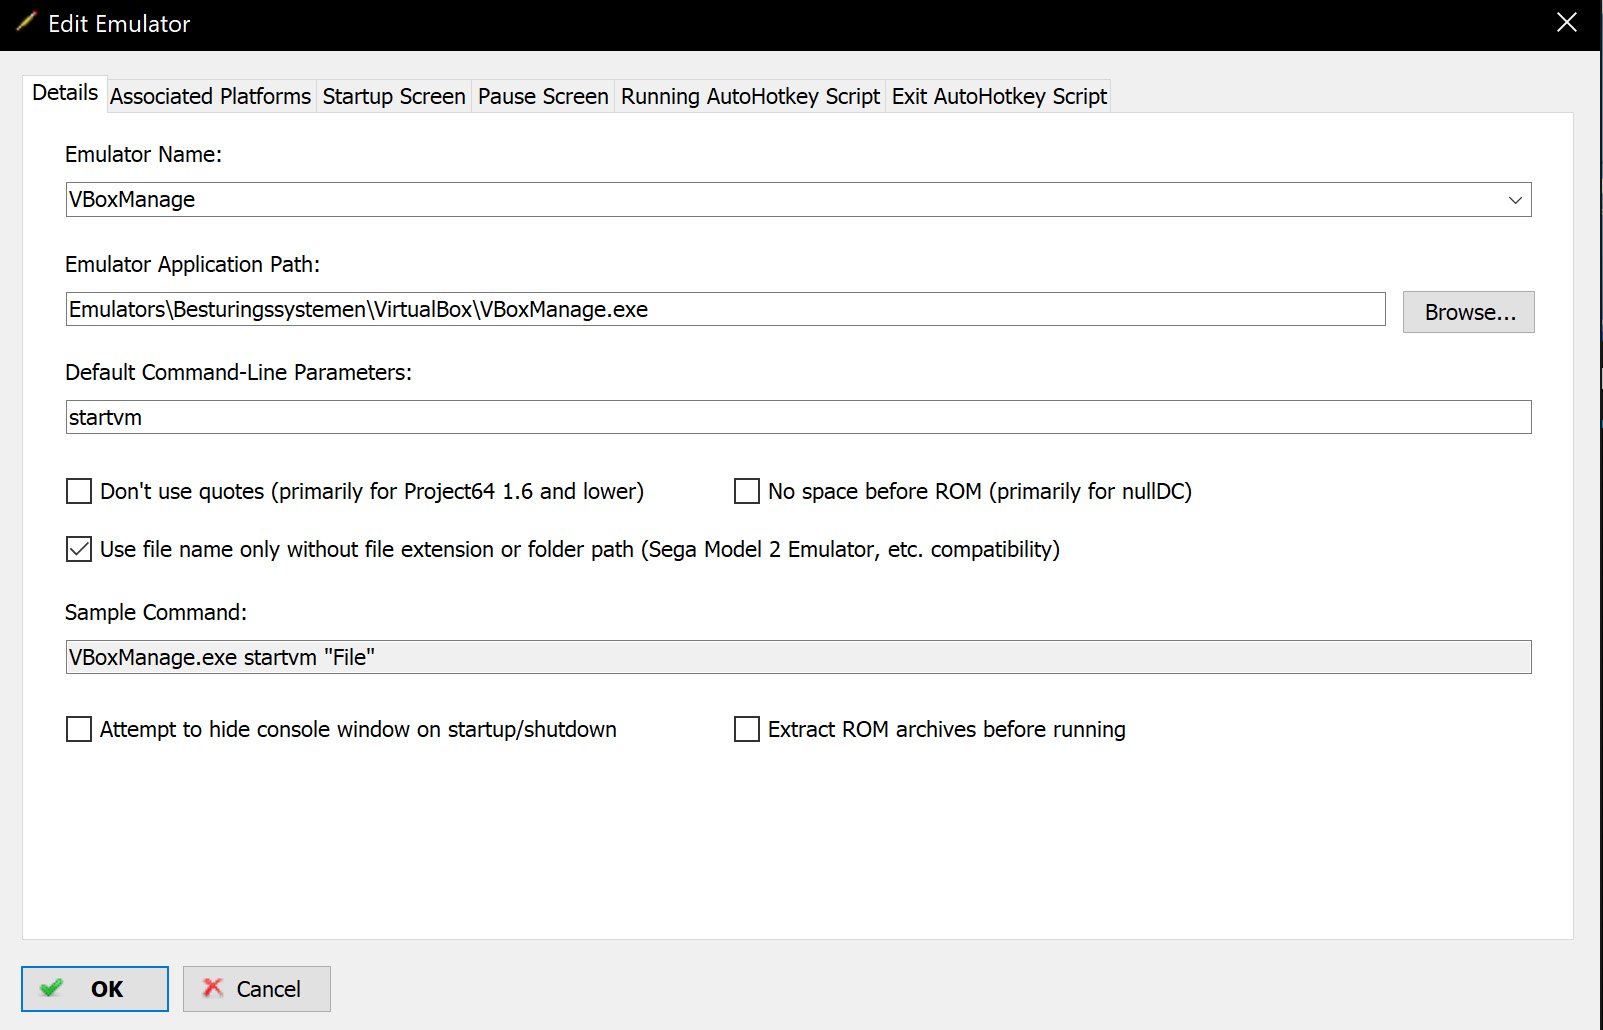Click the Edit Emulator title text
This screenshot has width=1603, height=1030.
pyautogui.click(x=119, y=24)
